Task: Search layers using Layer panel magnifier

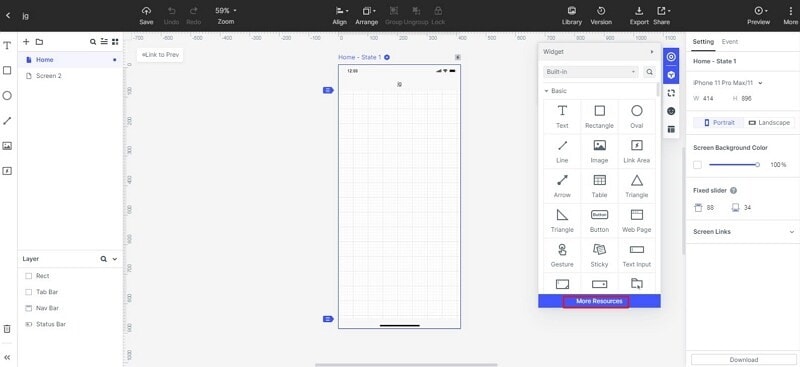Action: pos(104,259)
